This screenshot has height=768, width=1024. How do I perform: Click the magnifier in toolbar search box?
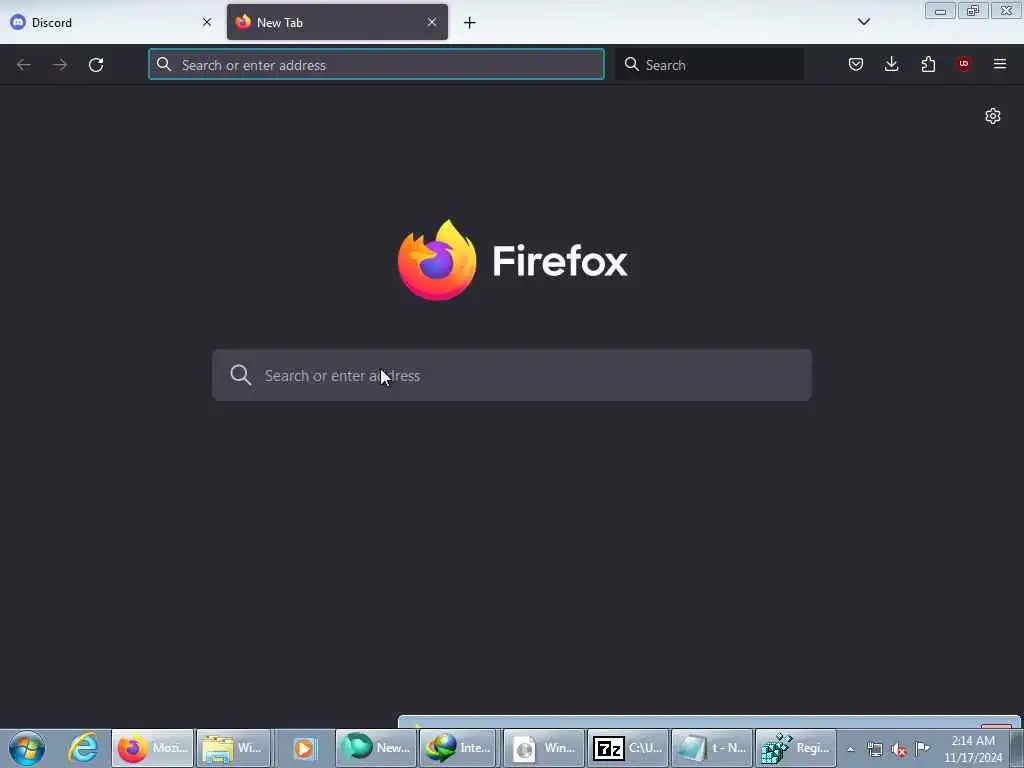tap(632, 64)
